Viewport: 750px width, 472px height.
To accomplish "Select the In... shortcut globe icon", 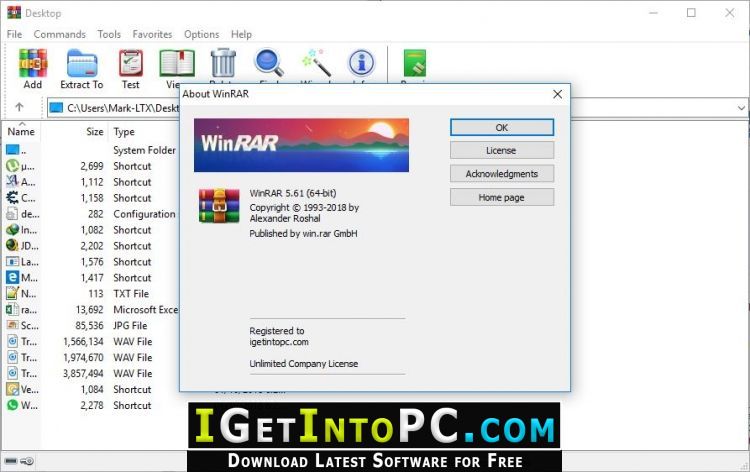I will click(12, 230).
